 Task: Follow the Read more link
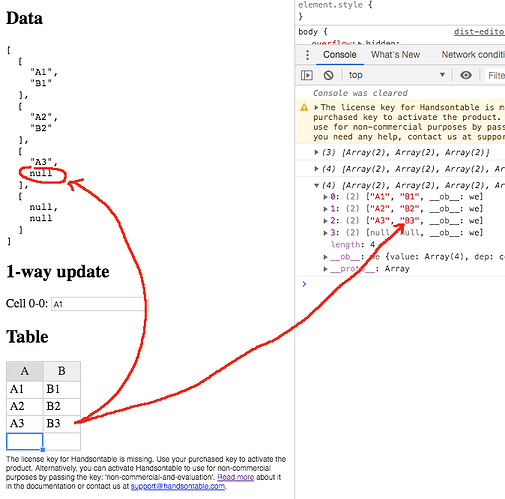point(236,477)
